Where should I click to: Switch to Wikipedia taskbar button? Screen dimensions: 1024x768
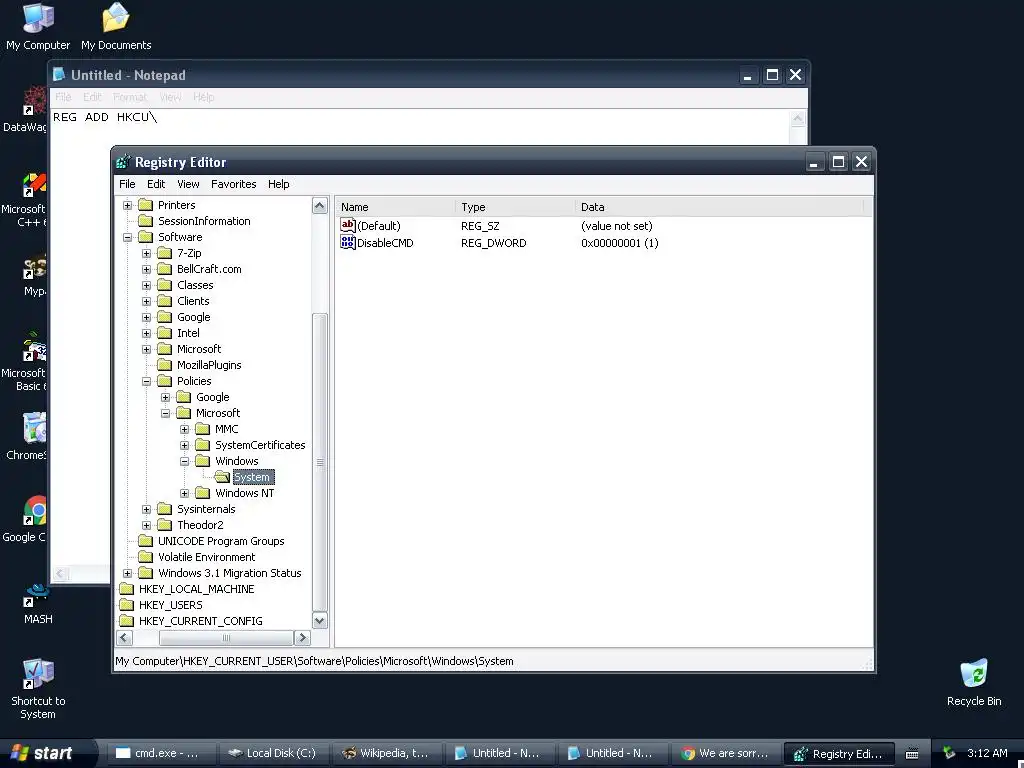pyautogui.click(x=385, y=753)
